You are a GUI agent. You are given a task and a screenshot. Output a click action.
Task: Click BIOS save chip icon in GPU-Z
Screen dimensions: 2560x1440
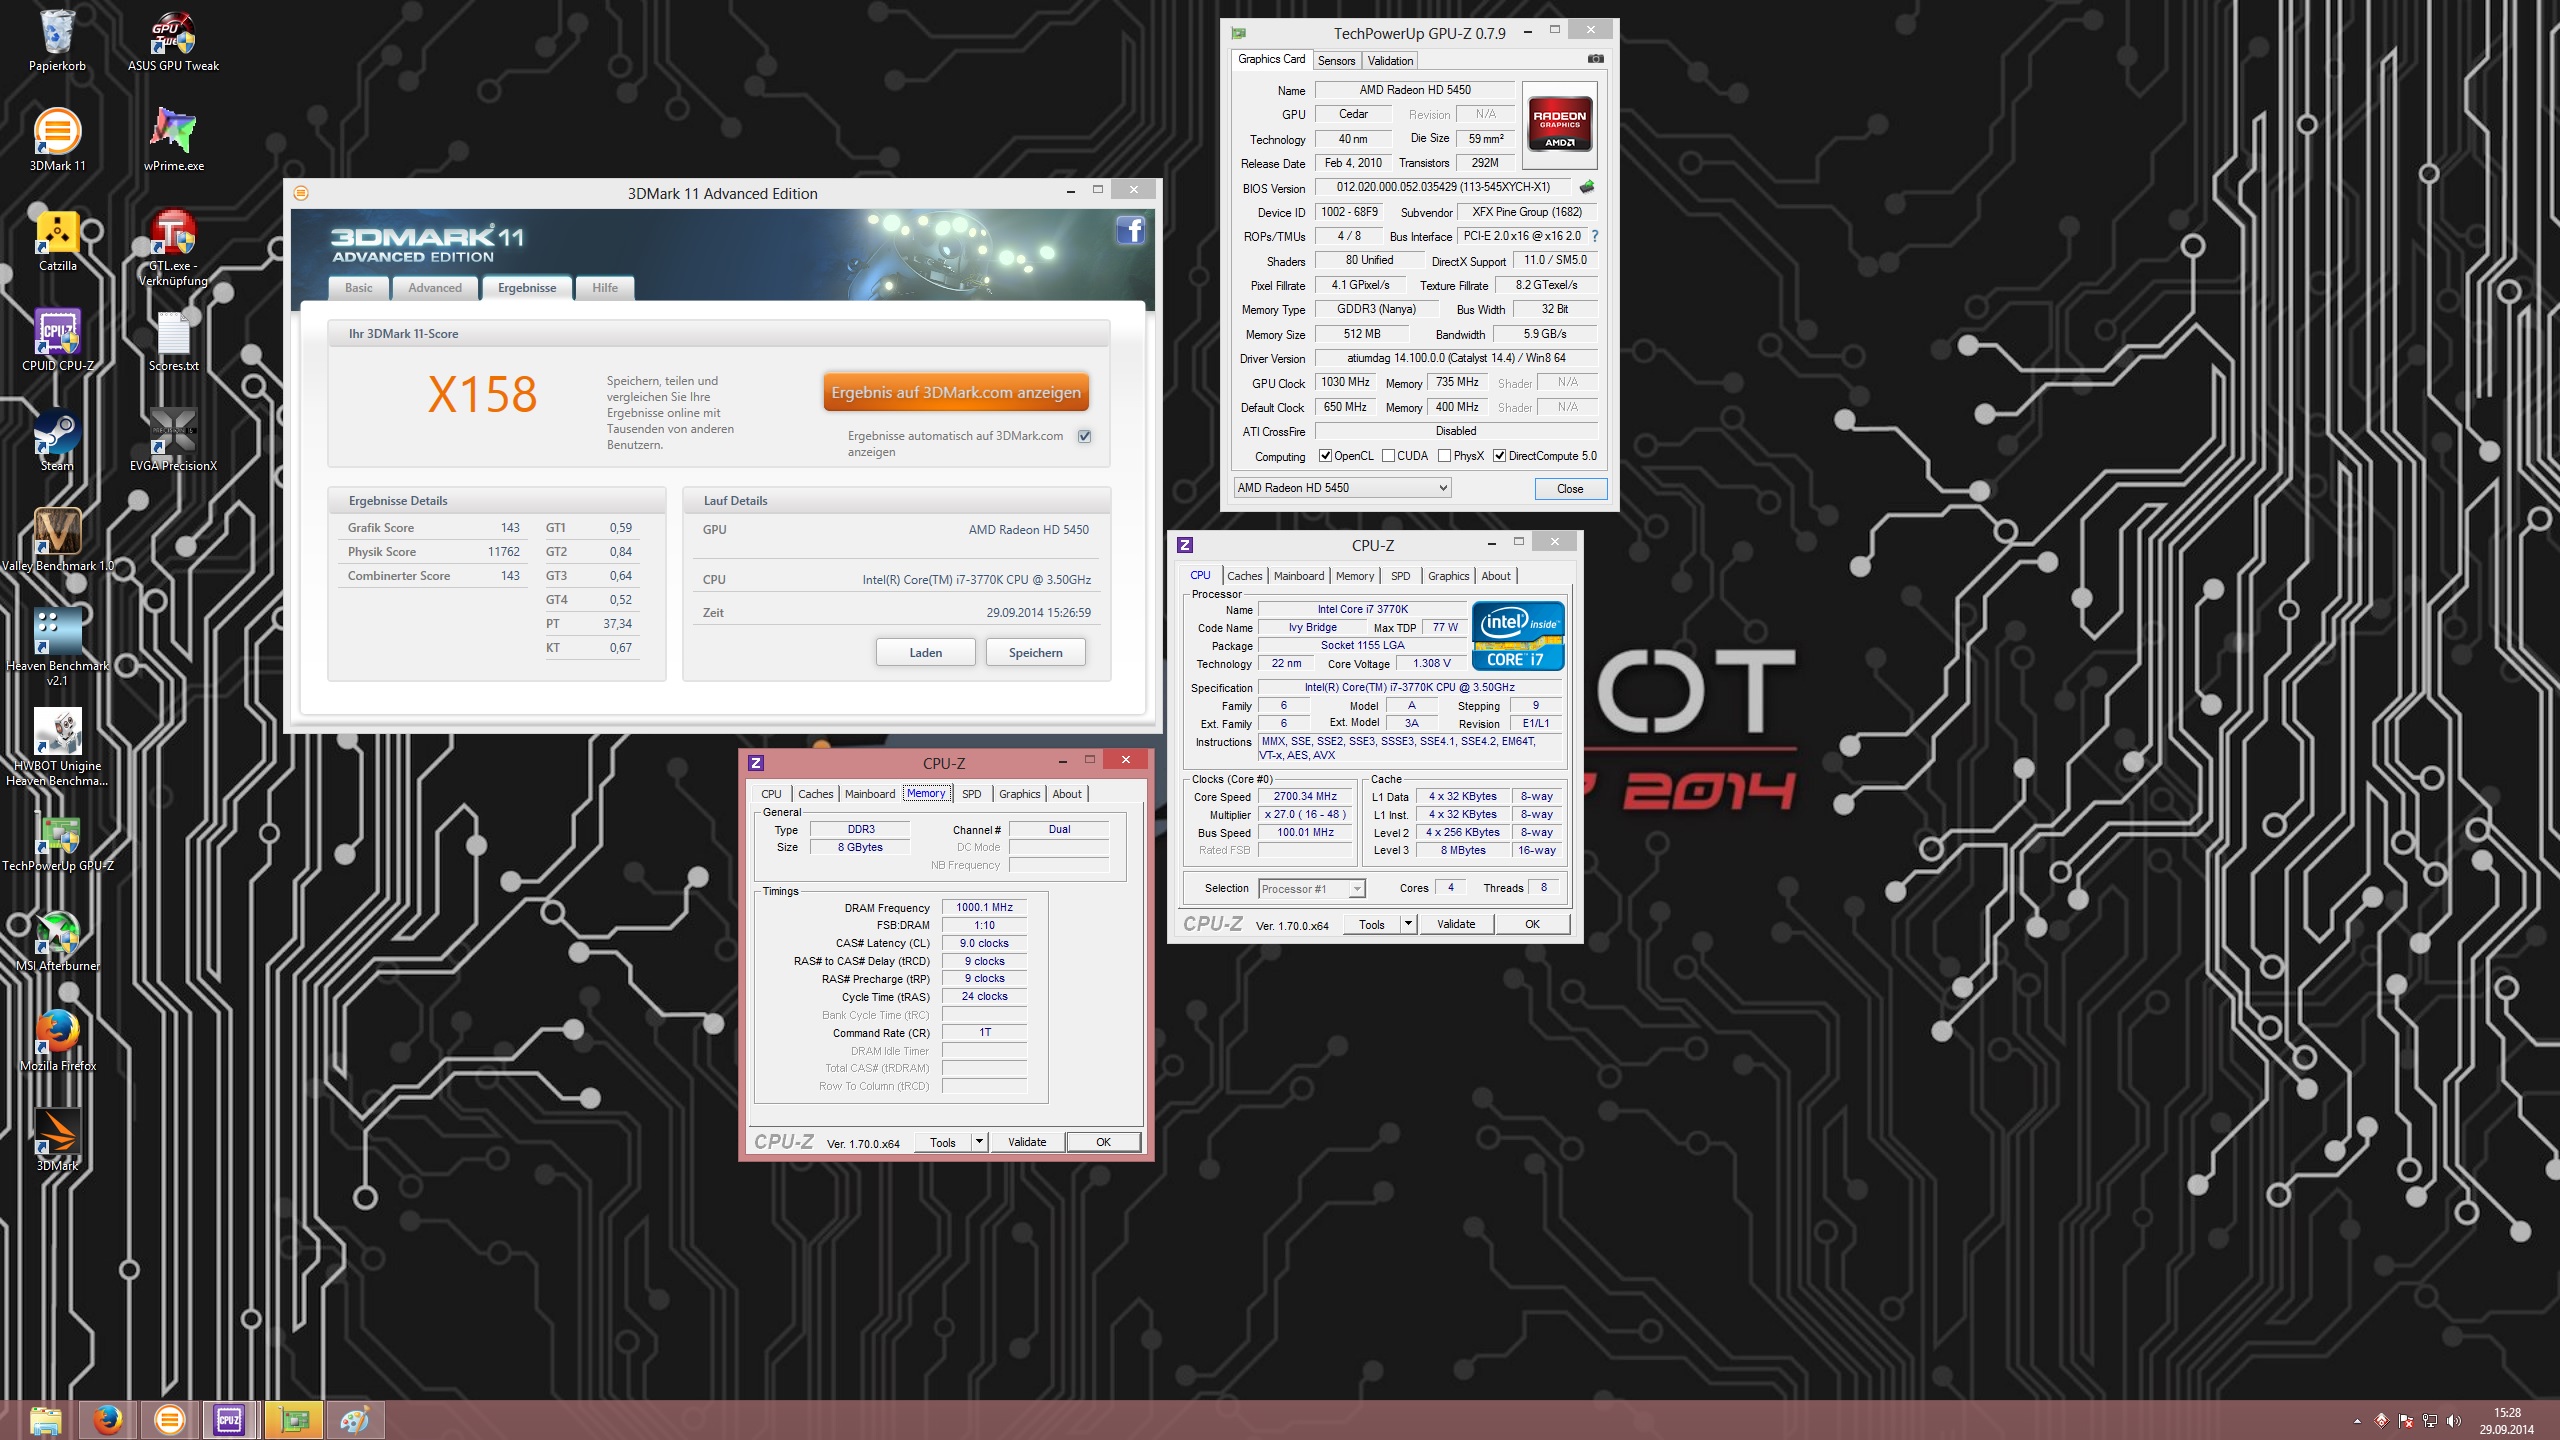1586,187
